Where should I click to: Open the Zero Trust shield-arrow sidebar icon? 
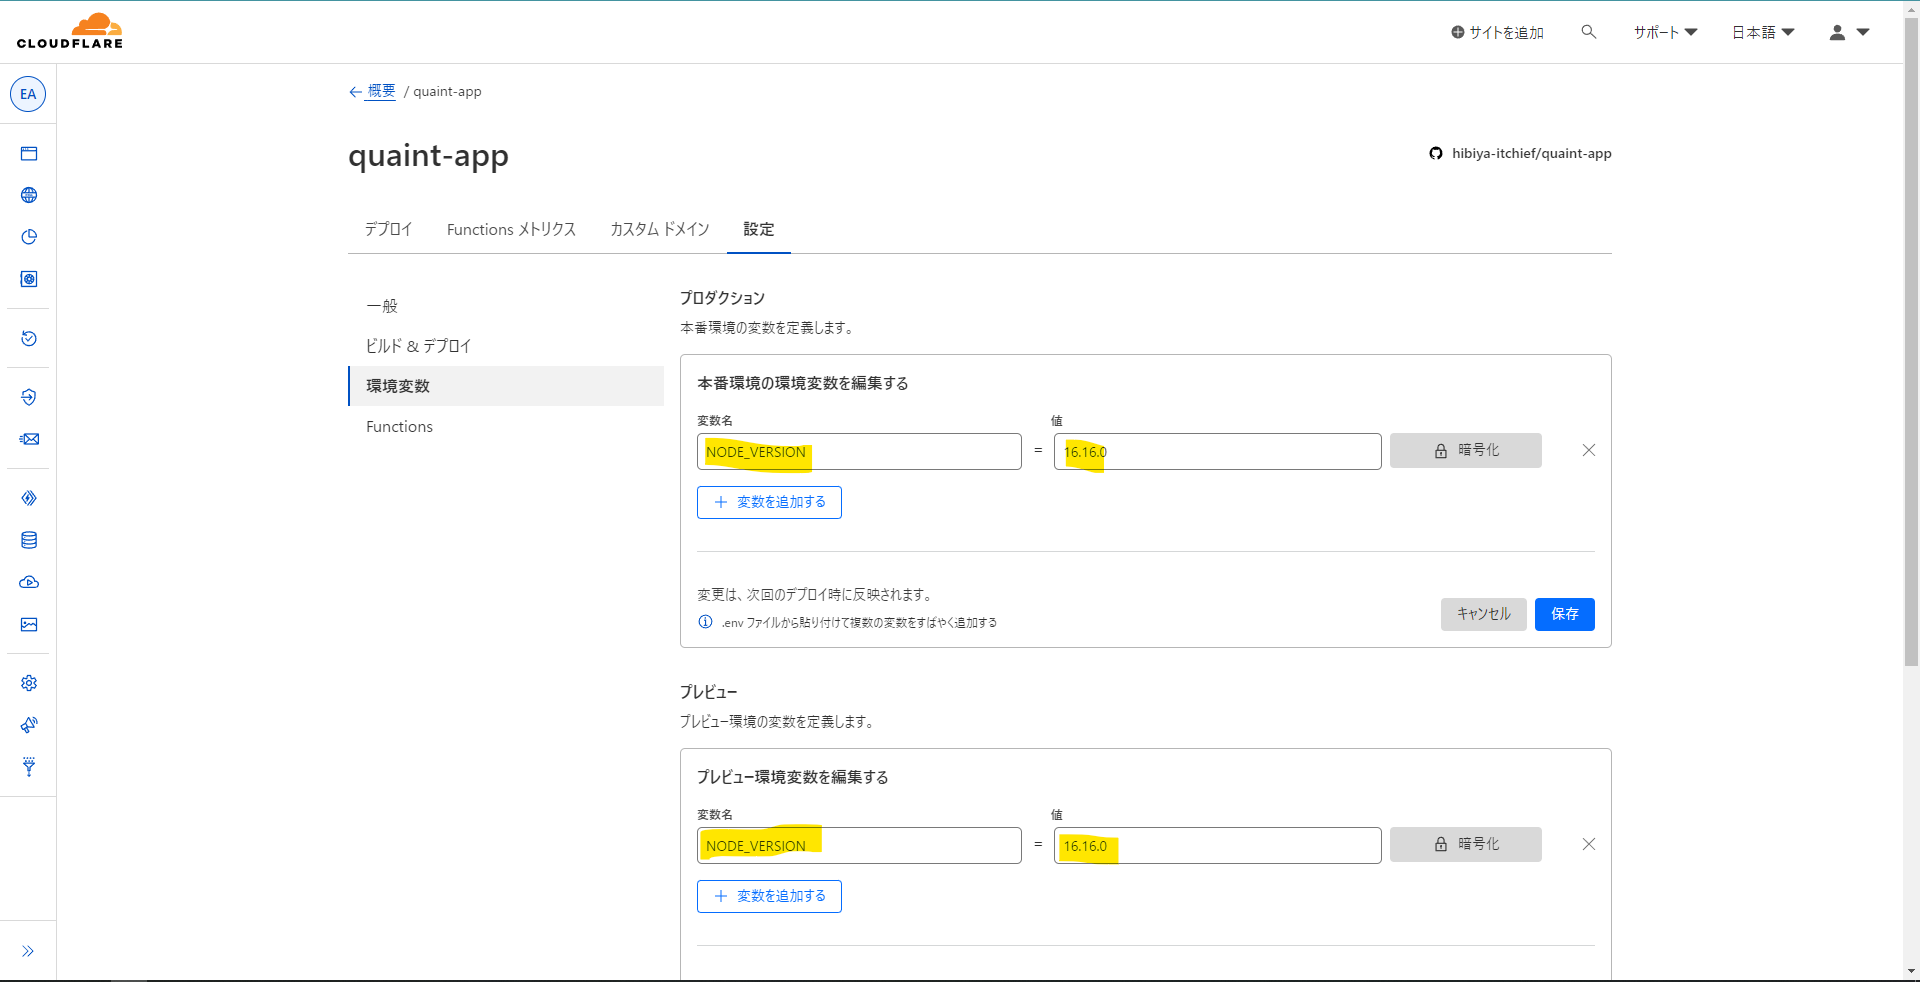pyautogui.click(x=29, y=397)
